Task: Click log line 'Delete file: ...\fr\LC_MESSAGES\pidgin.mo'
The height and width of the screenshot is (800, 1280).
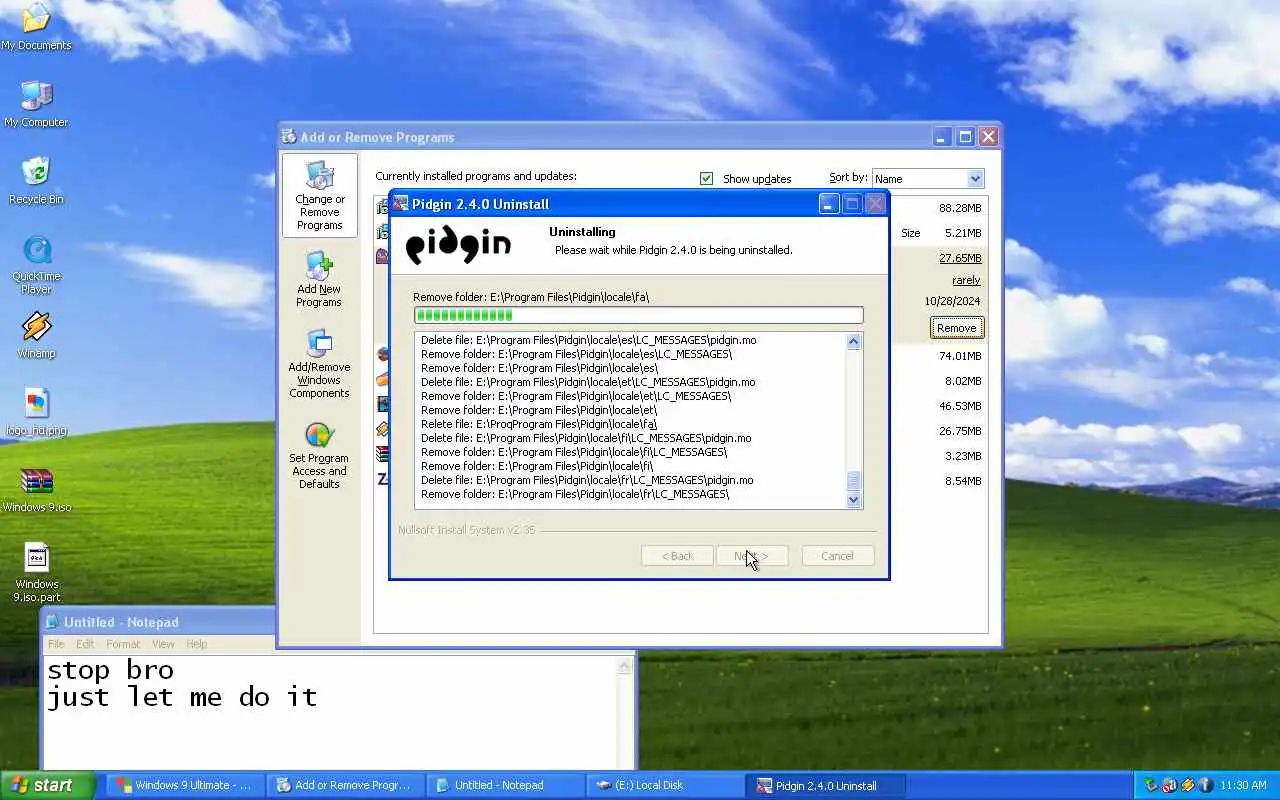Action: click(x=587, y=480)
